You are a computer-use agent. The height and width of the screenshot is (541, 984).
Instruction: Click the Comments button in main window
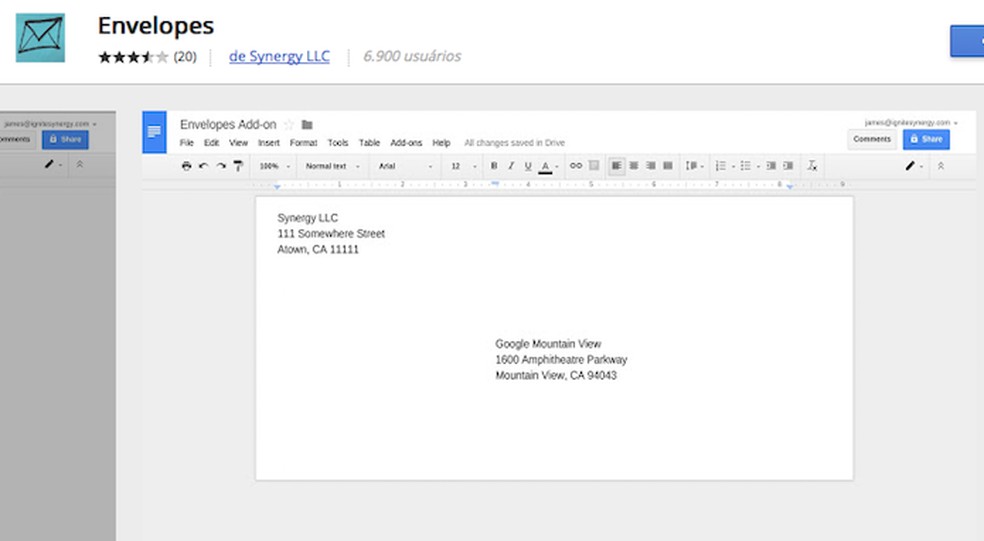coord(872,139)
